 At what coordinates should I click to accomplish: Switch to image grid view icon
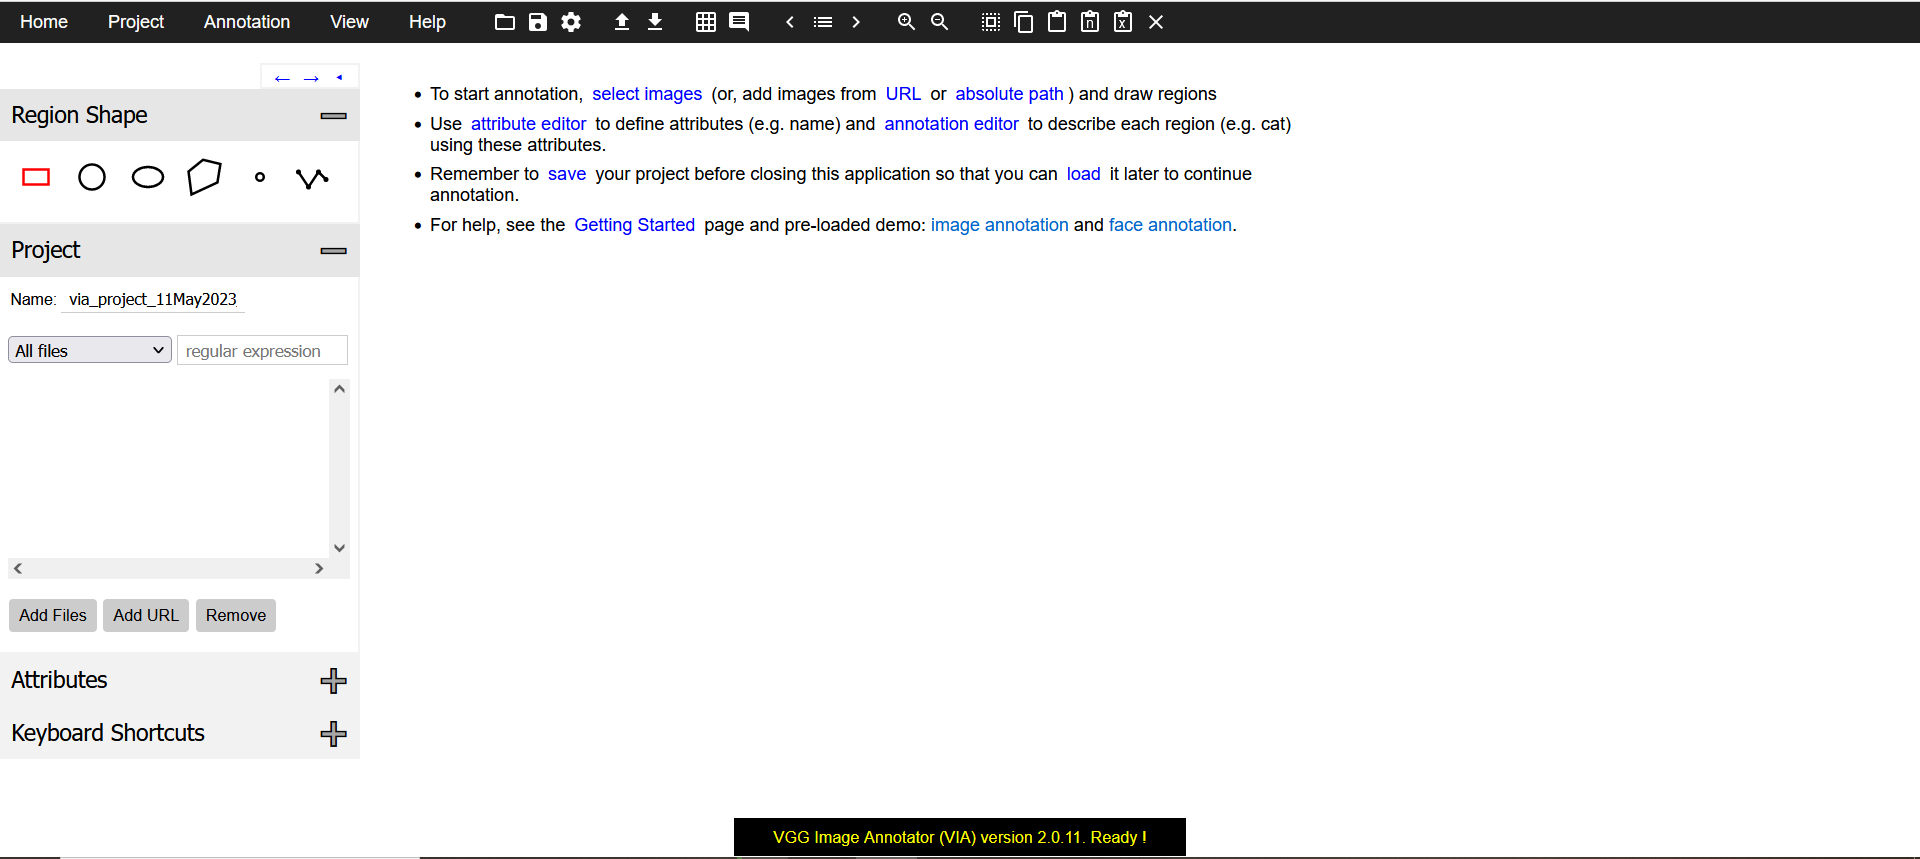point(706,22)
